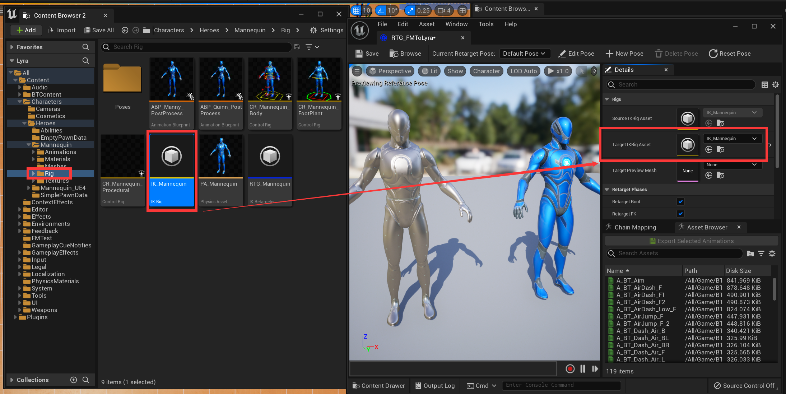Open Details panel property matrix grid icon
This screenshot has width=786, height=394.
[764, 85]
